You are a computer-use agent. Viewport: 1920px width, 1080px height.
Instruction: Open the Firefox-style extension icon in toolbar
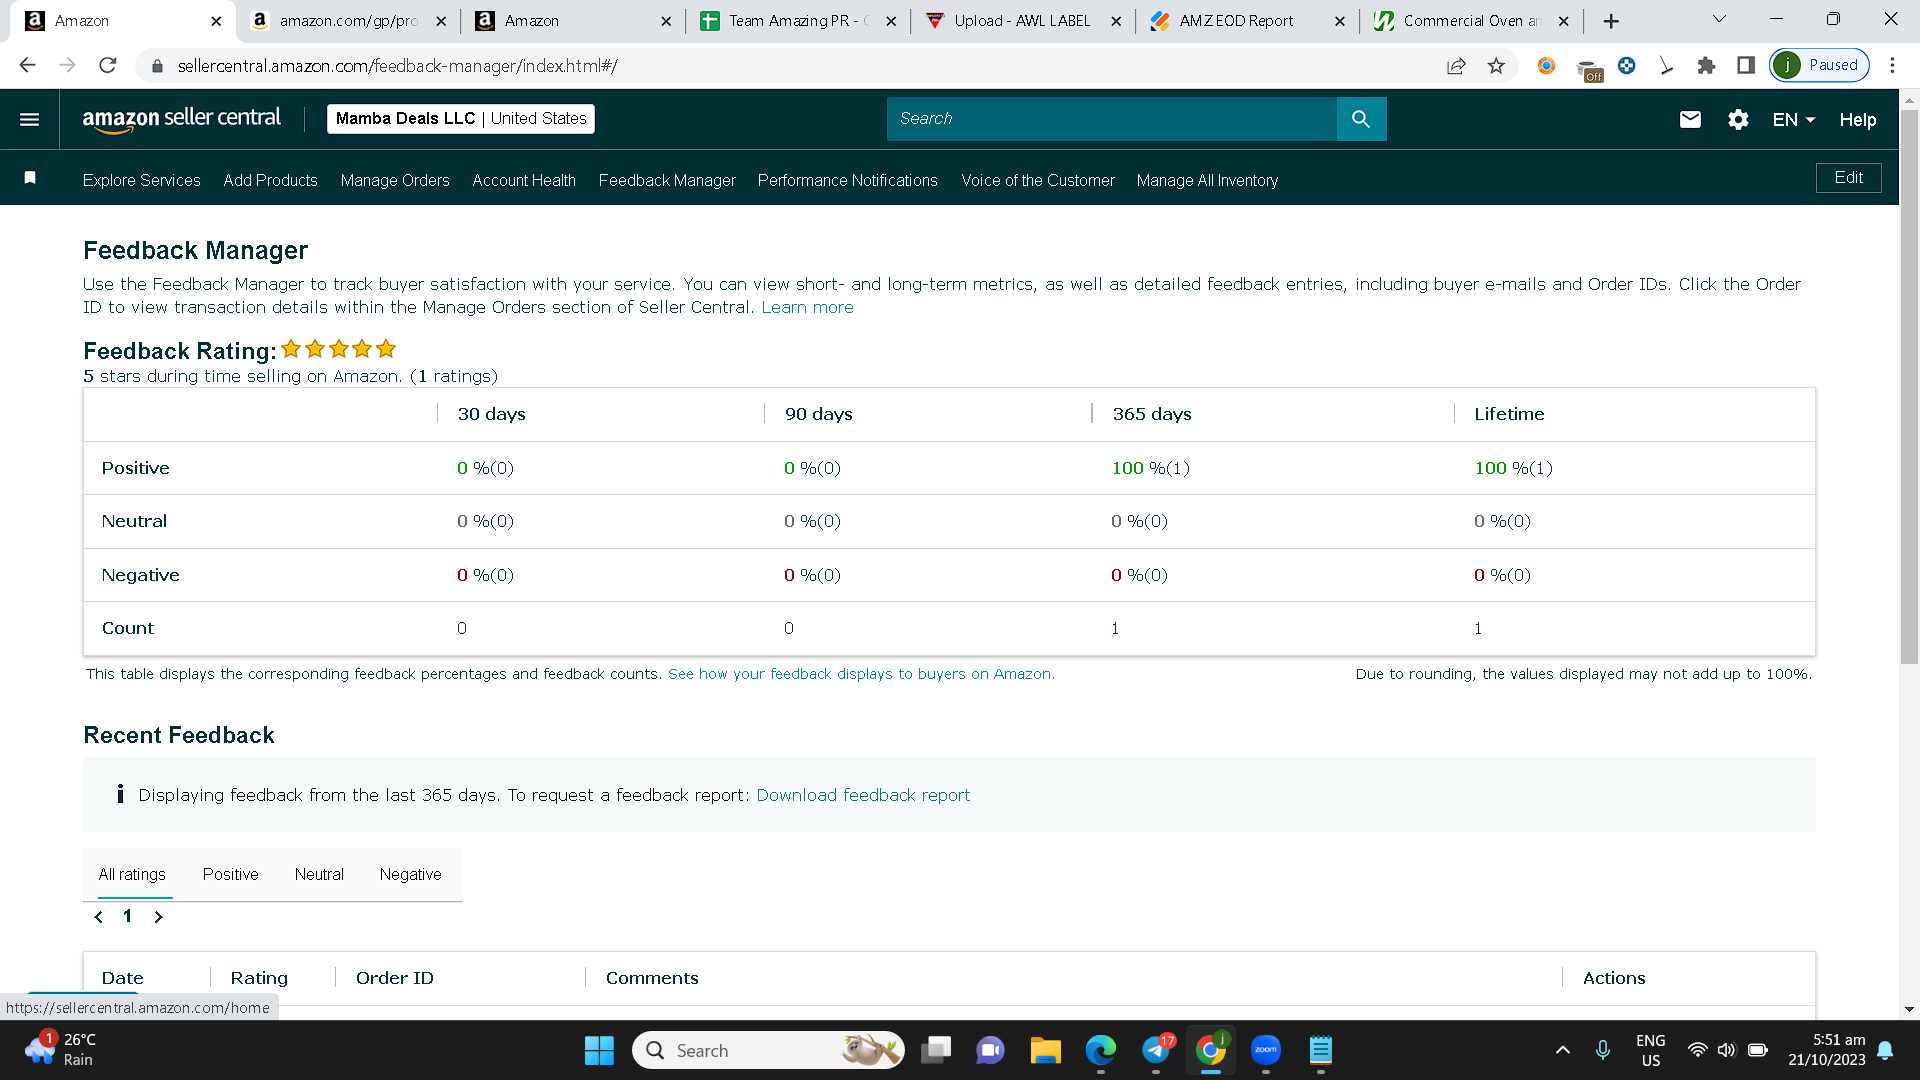[1546, 66]
